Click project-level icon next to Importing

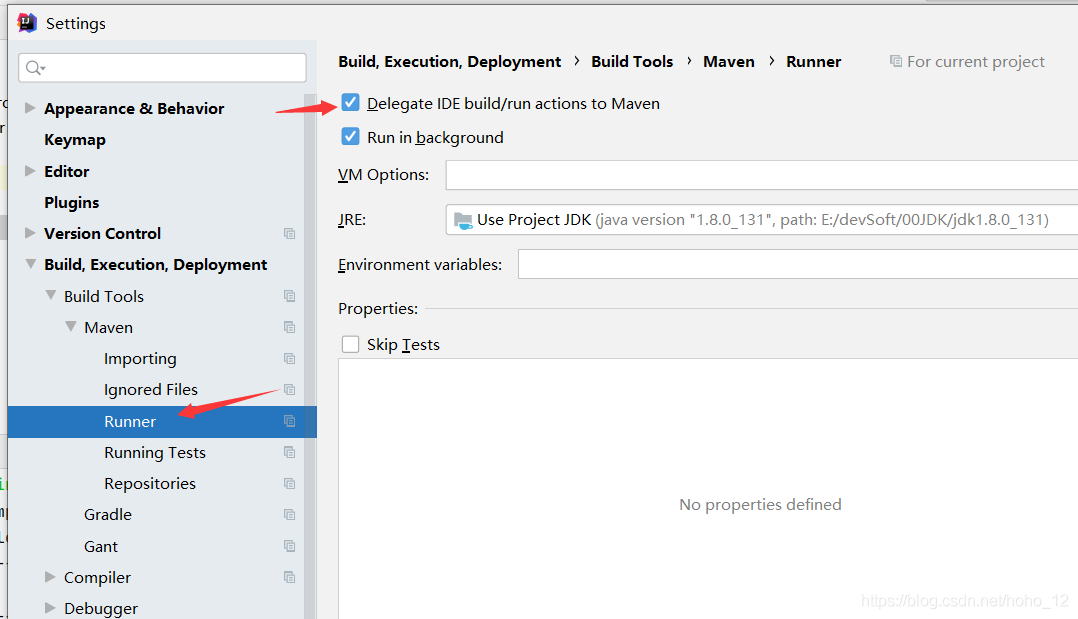tap(289, 359)
